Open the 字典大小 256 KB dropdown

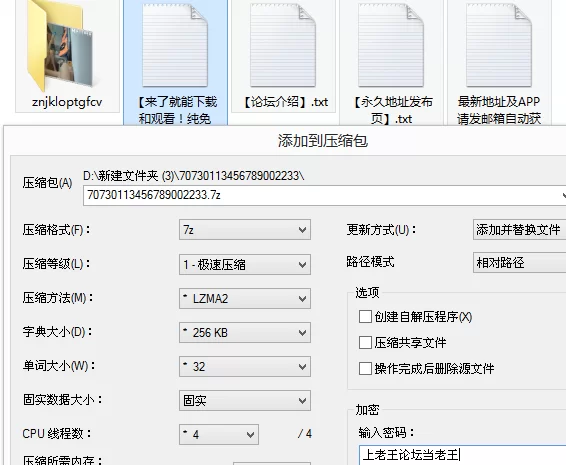[x=245, y=333]
